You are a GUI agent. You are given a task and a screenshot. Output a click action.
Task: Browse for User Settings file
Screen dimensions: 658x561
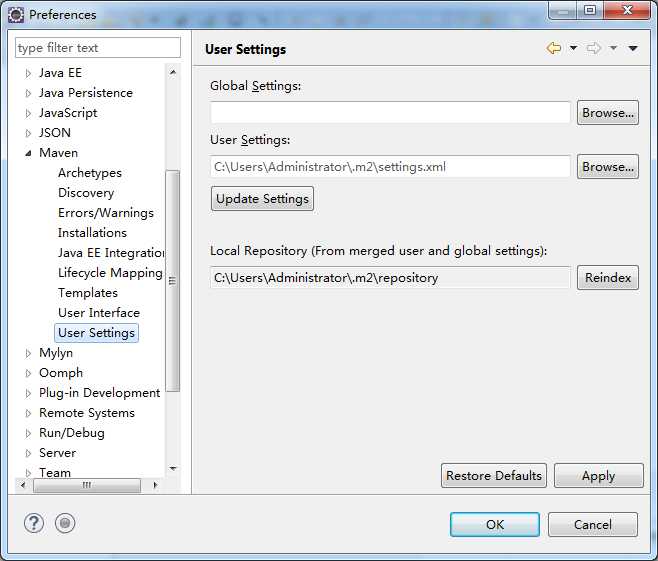pos(608,167)
